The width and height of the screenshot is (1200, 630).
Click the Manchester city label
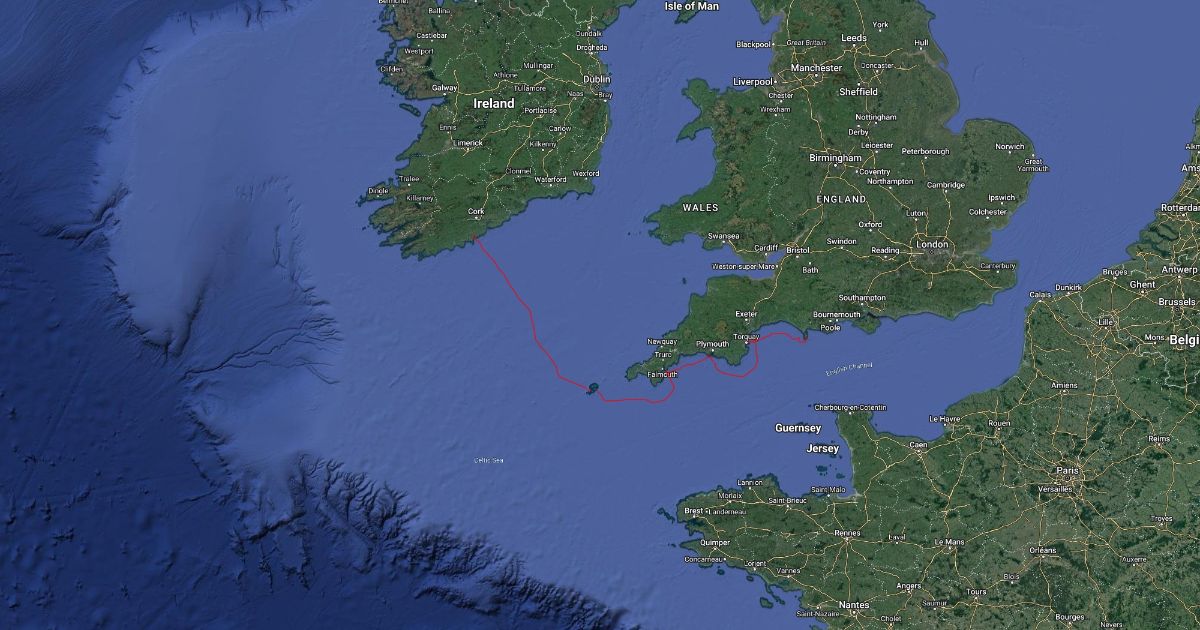click(x=817, y=68)
